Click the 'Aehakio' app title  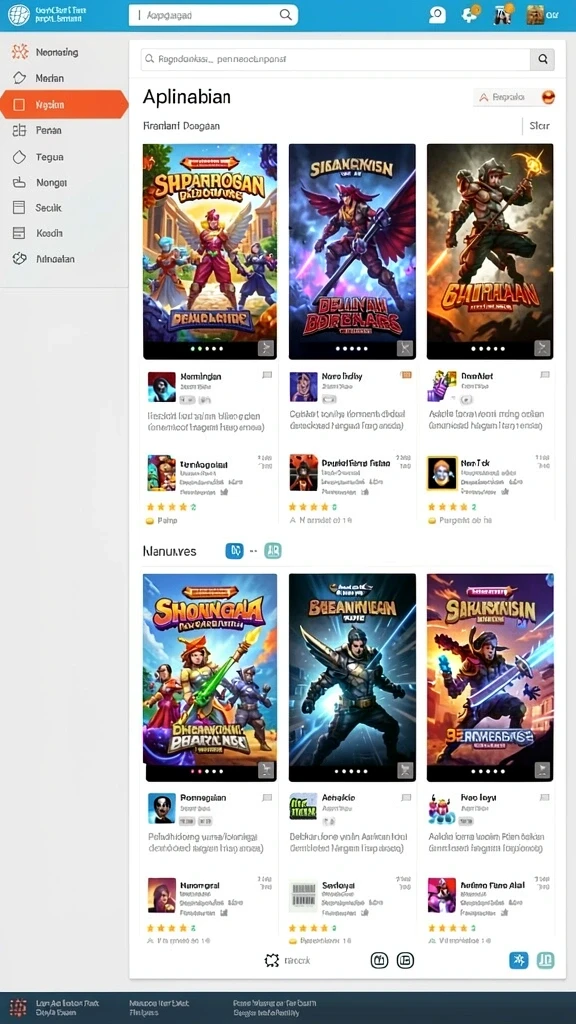pos(339,798)
